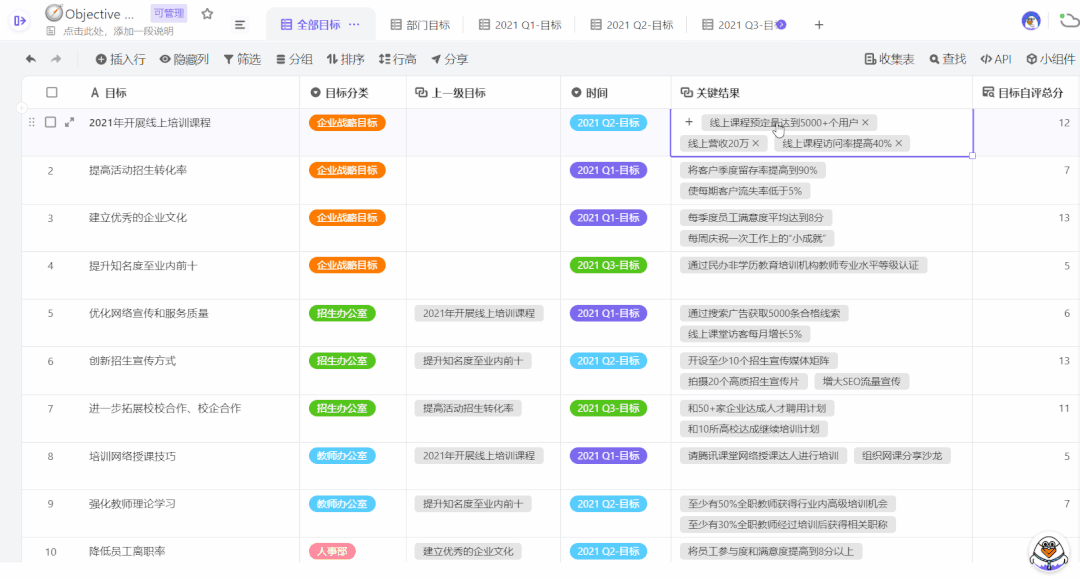Image resolution: width=1080 pixels, height=579 pixels.
Task: Adjust 行高 row height setting
Action: (x=397, y=59)
